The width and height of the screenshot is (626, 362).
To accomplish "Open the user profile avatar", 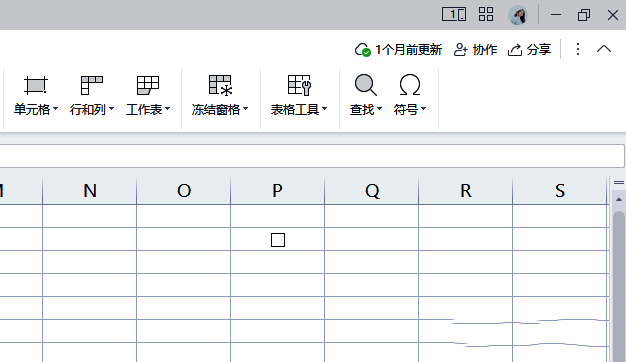I will 518,16.
